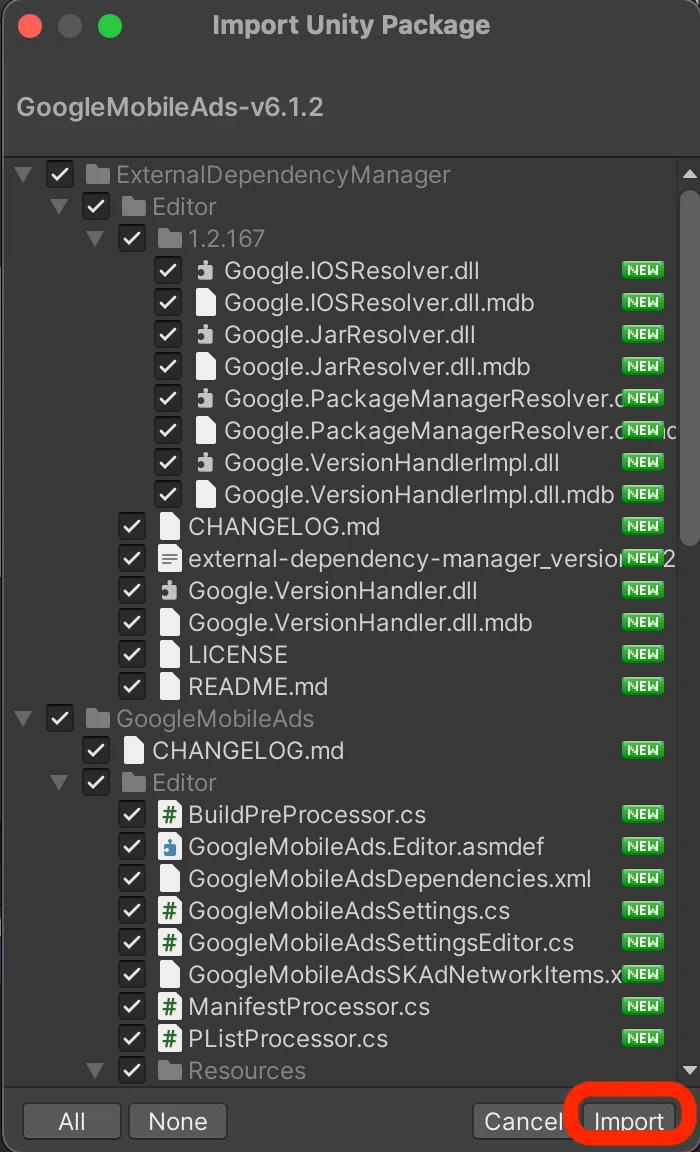
Task: Select the Google.VersionHandler.dll.mdb filename
Action: click(360, 623)
